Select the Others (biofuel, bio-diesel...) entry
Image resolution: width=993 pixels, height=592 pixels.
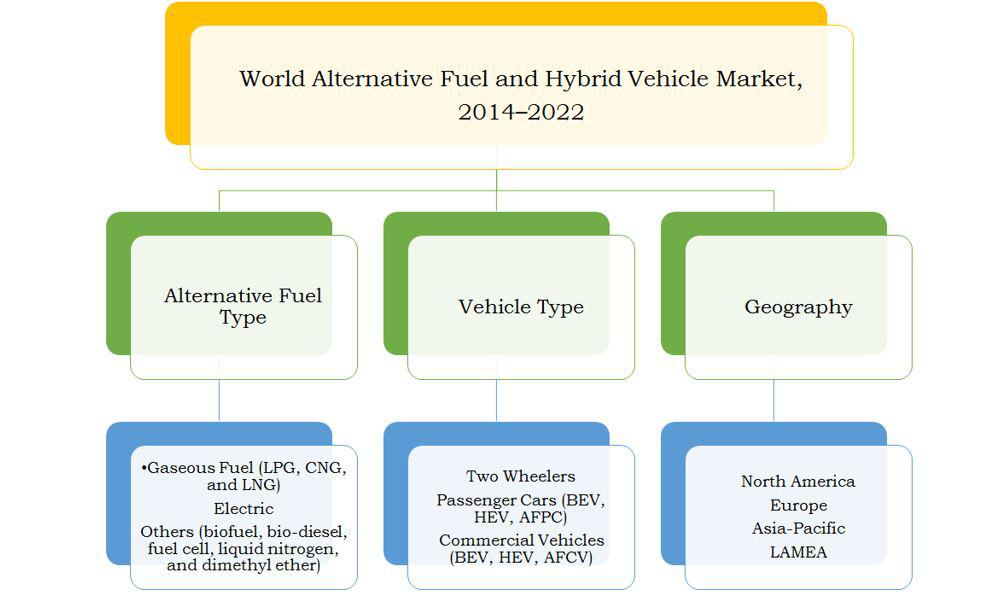[x=244, y=548]
